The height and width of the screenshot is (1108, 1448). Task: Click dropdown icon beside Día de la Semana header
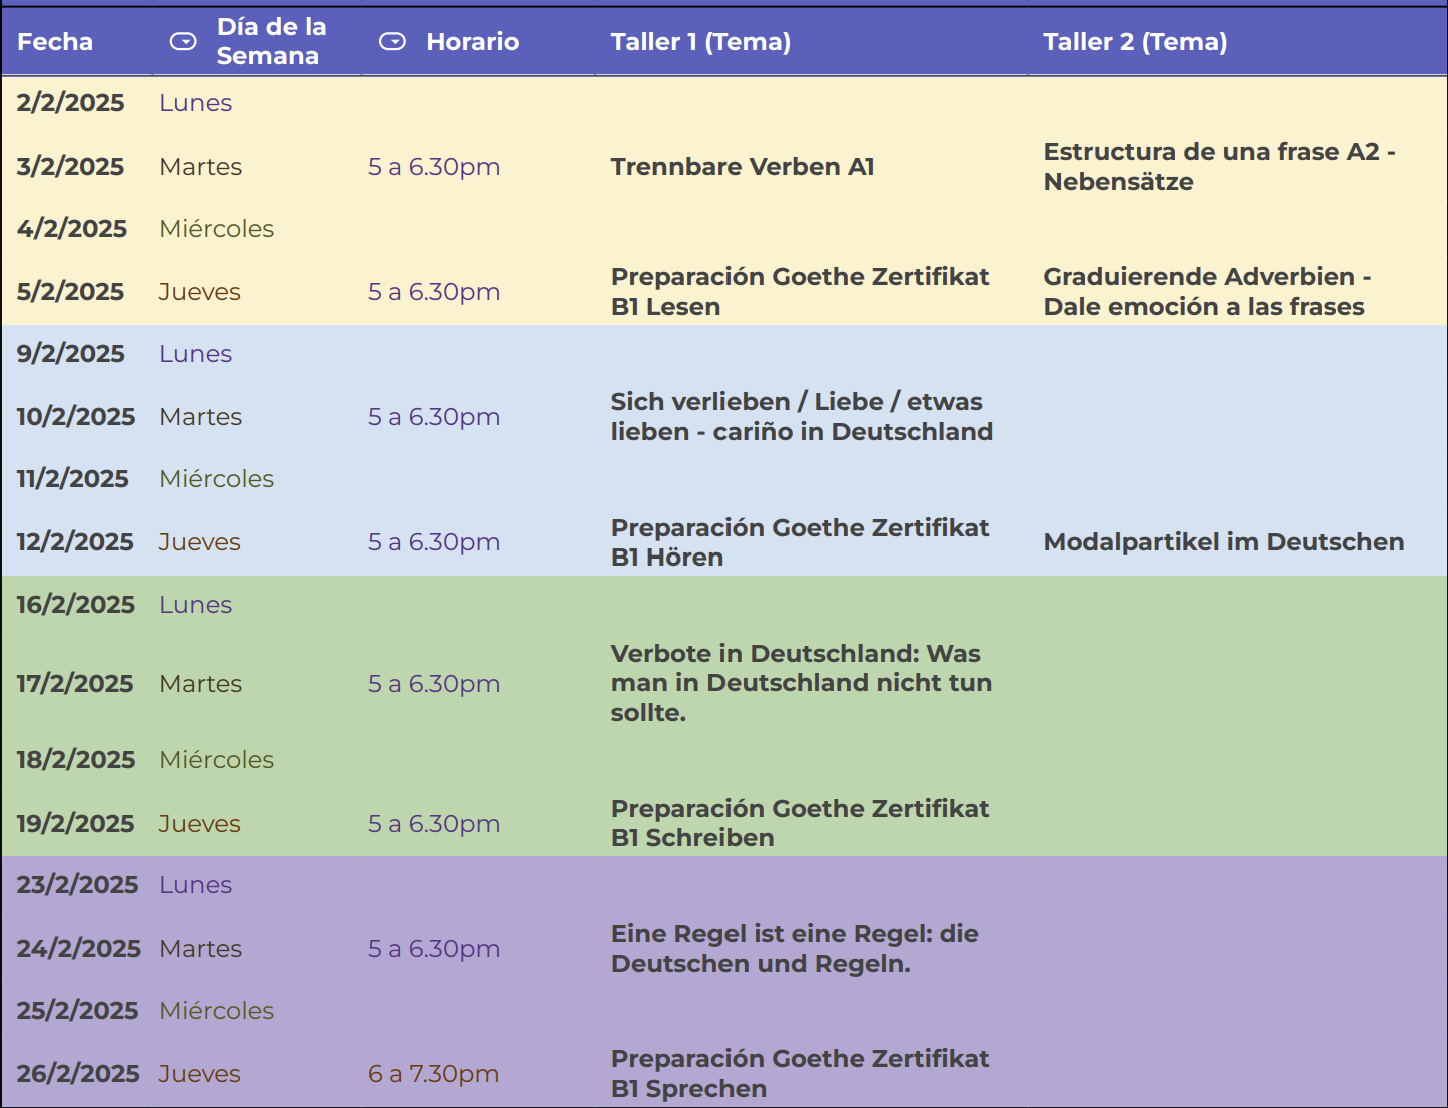(183, 41)
